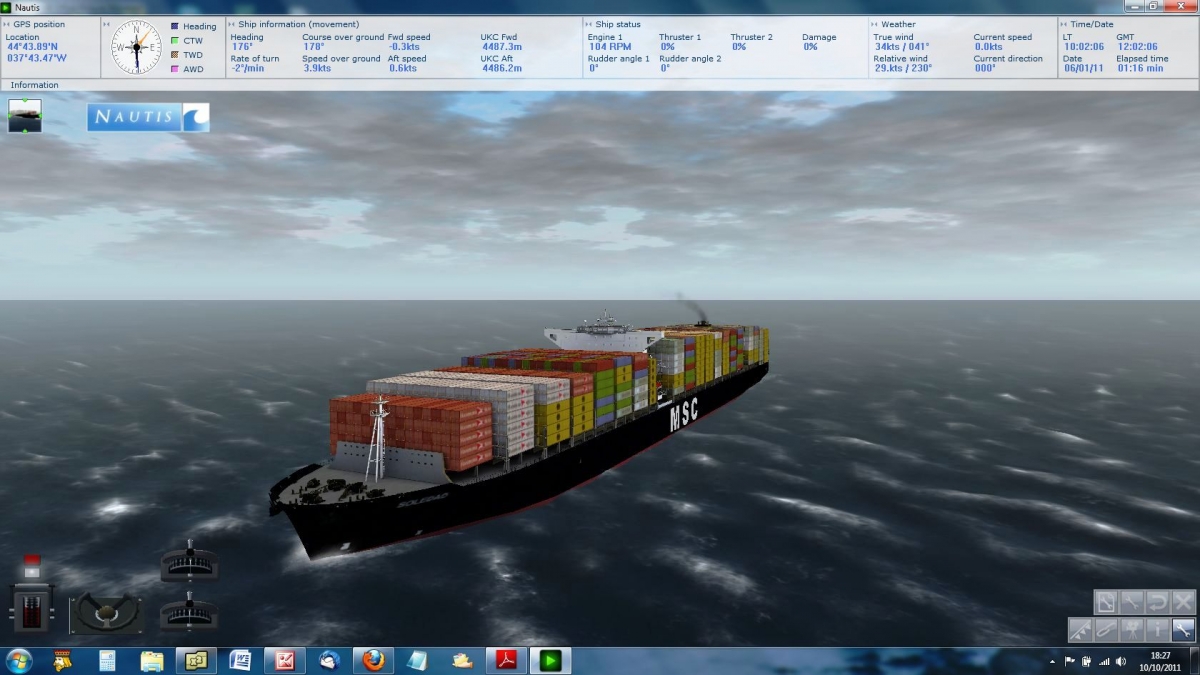Open the info 'i' icon

[1158, 630]
